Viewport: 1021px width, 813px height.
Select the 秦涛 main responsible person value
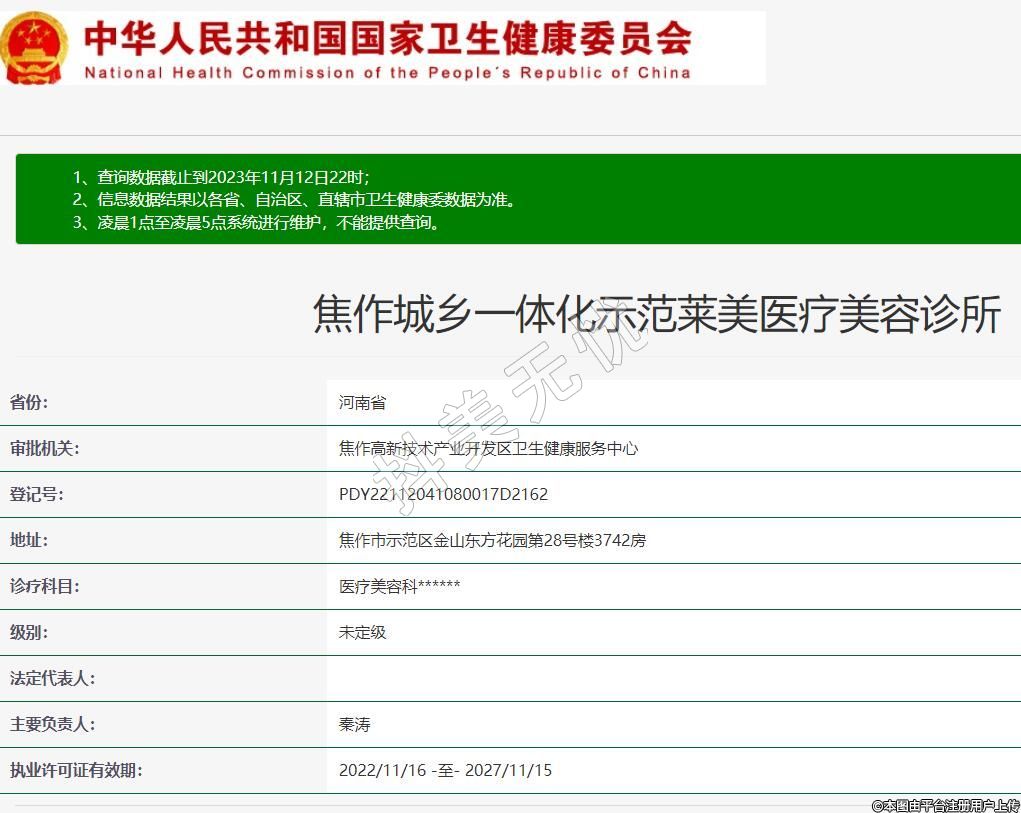click(x=354, y=725)
